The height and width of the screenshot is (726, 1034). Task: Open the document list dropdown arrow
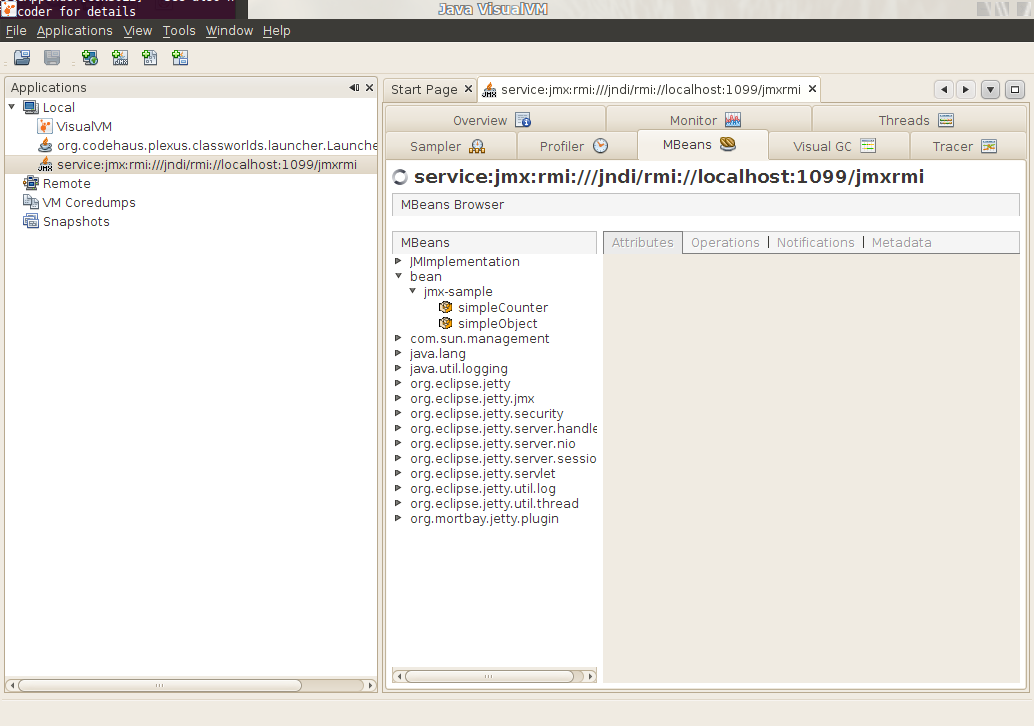(990, 90)
